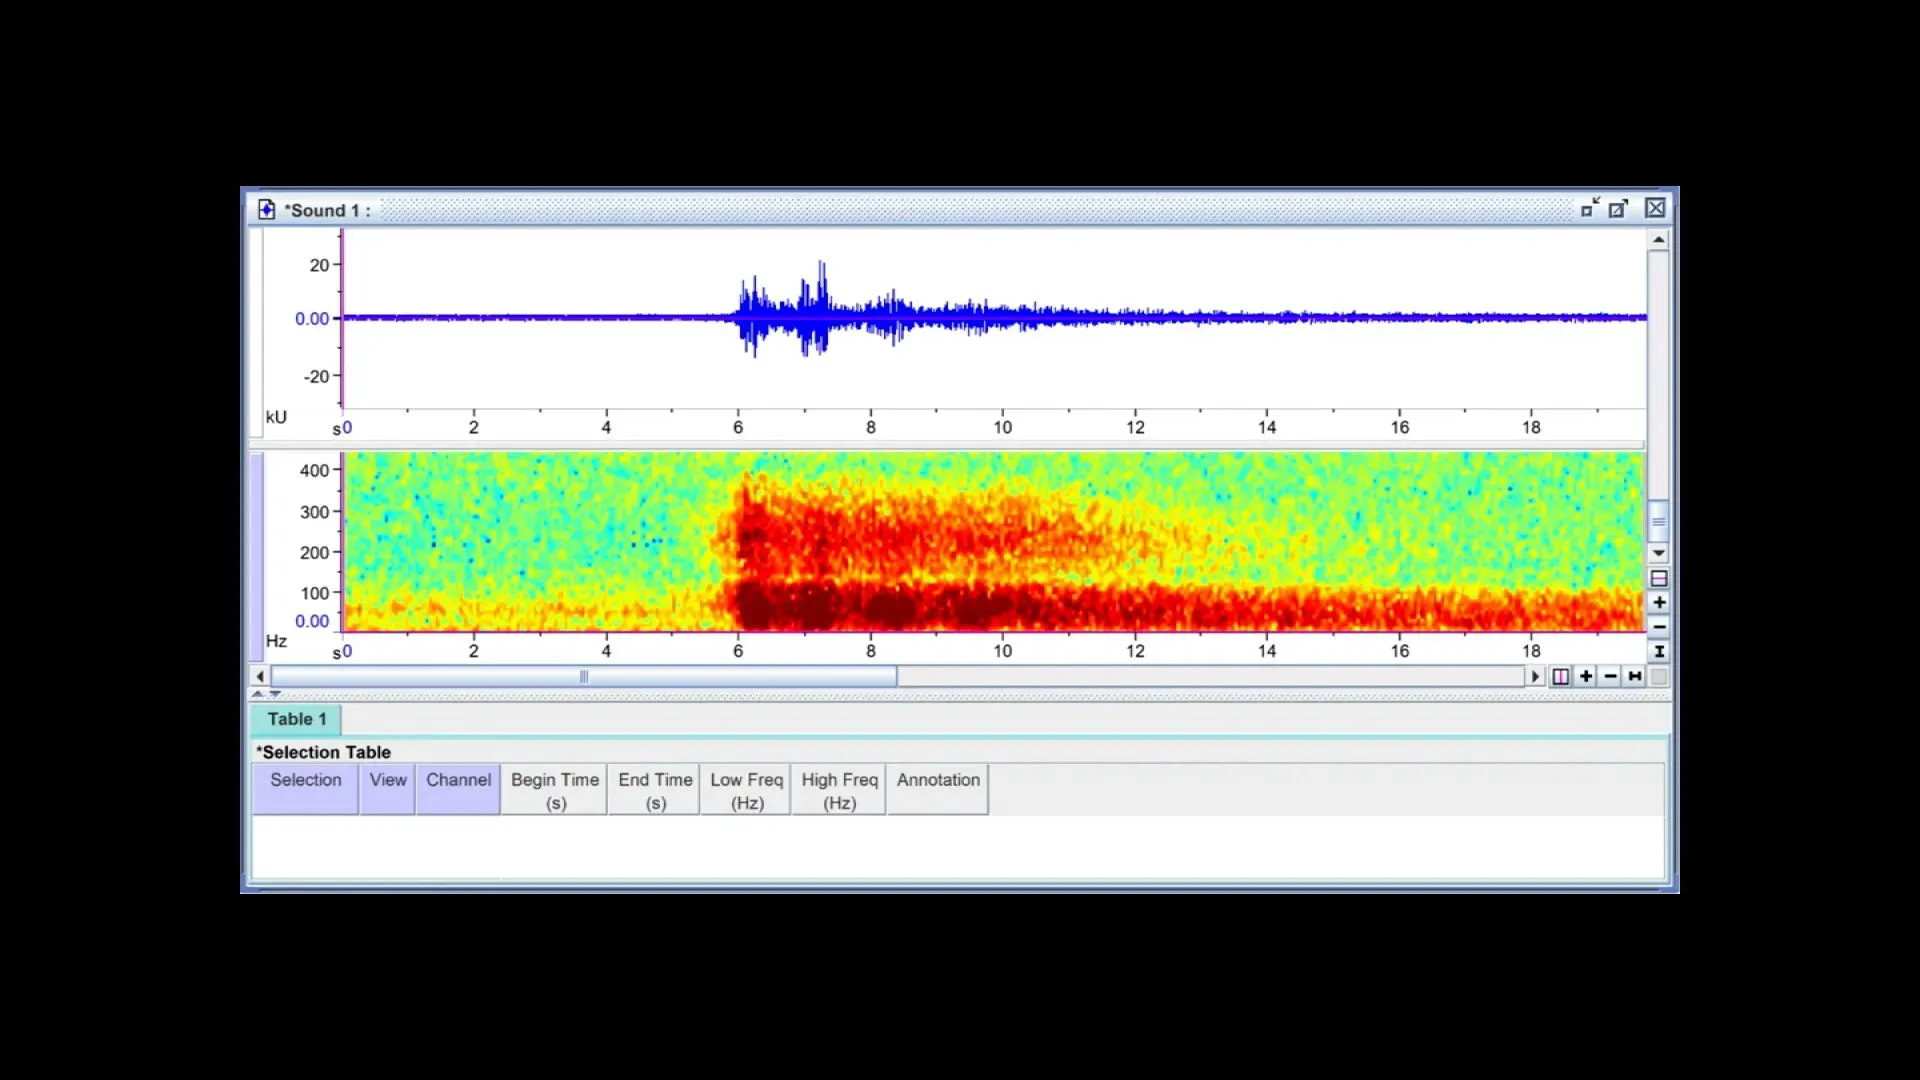Maximize the Sound 1 window
1920x1080 pixels.
tap(1619, 208)
